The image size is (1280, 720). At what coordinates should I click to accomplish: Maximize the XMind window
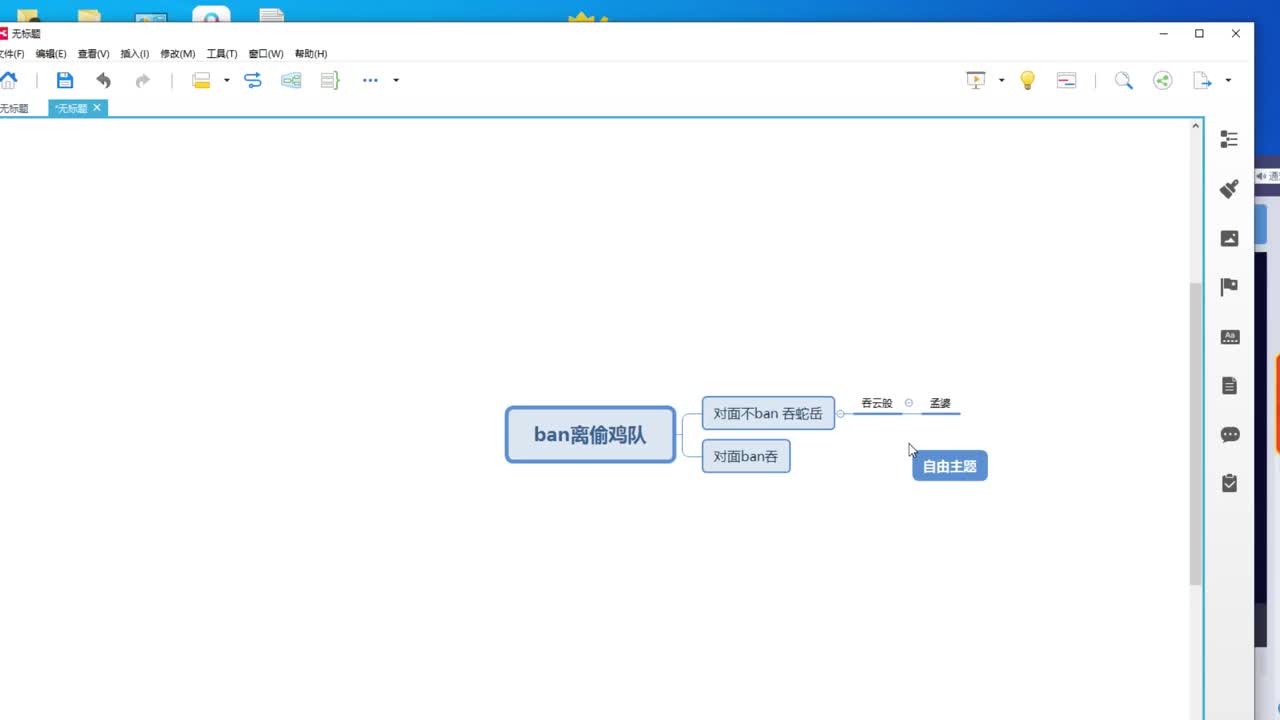[1199, 34]
